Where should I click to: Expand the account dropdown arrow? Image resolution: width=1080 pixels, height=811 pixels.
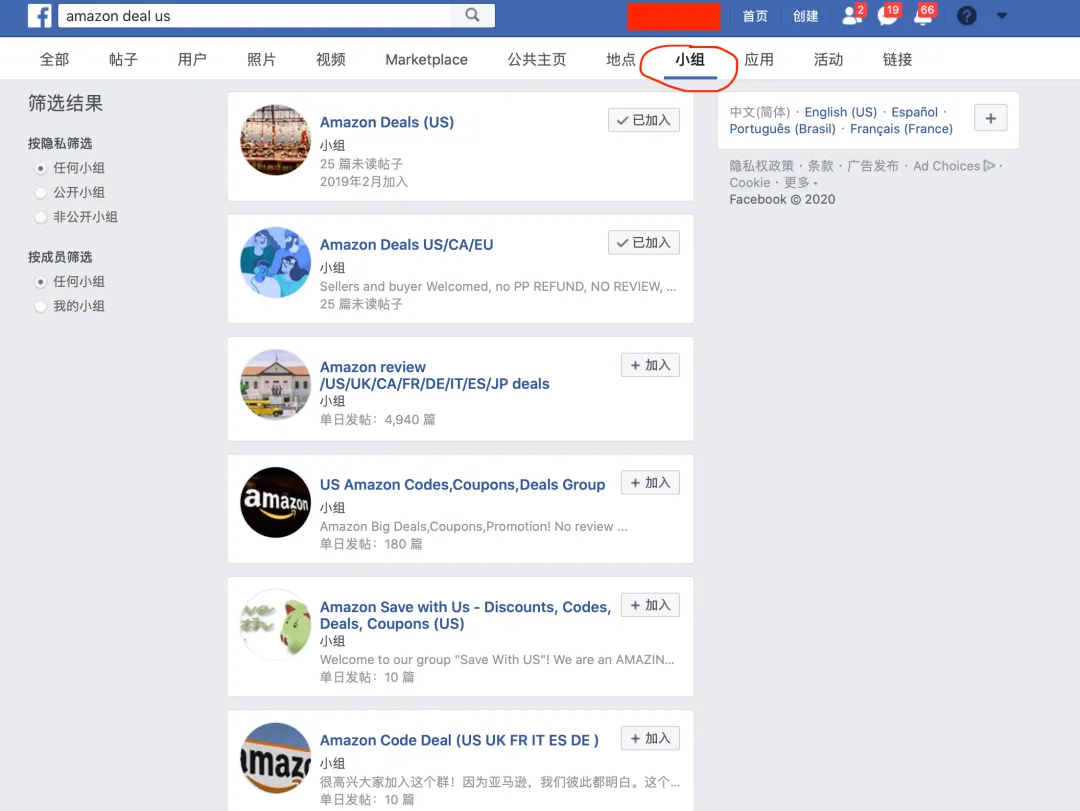pyautogui.click(x=1001, y=16)
